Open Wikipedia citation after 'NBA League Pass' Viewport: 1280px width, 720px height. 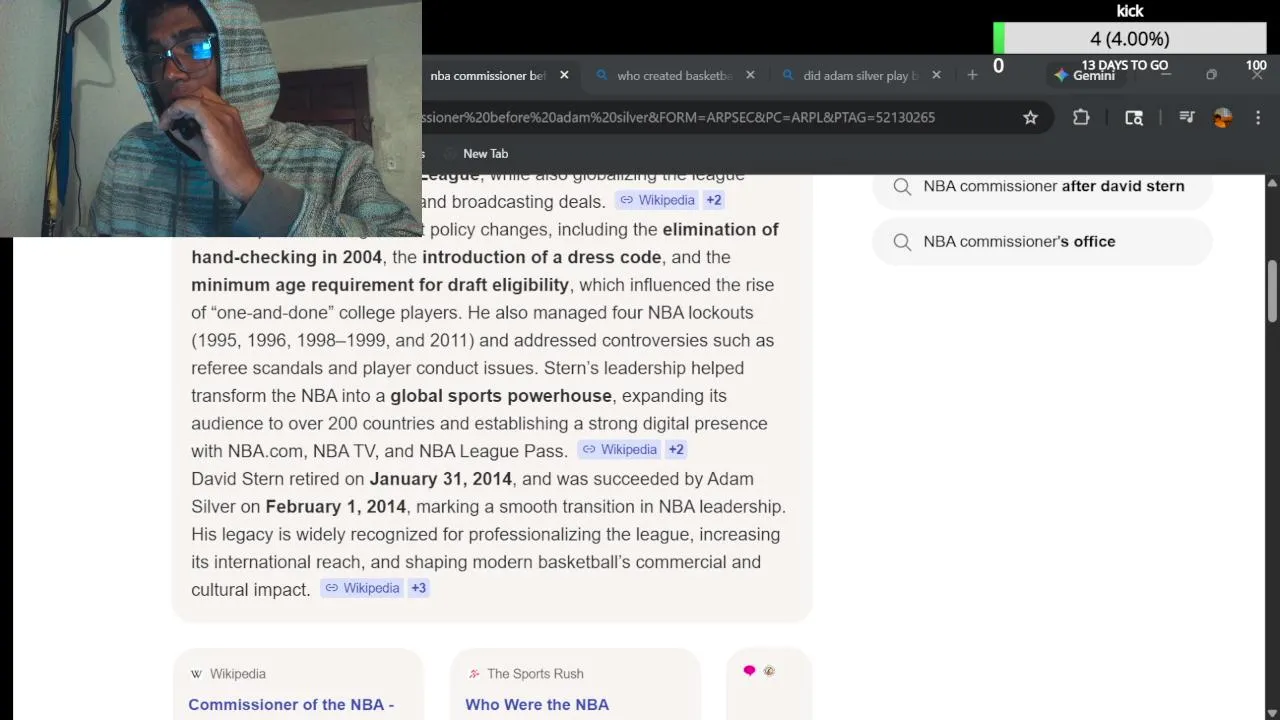[x=619, y=449]
